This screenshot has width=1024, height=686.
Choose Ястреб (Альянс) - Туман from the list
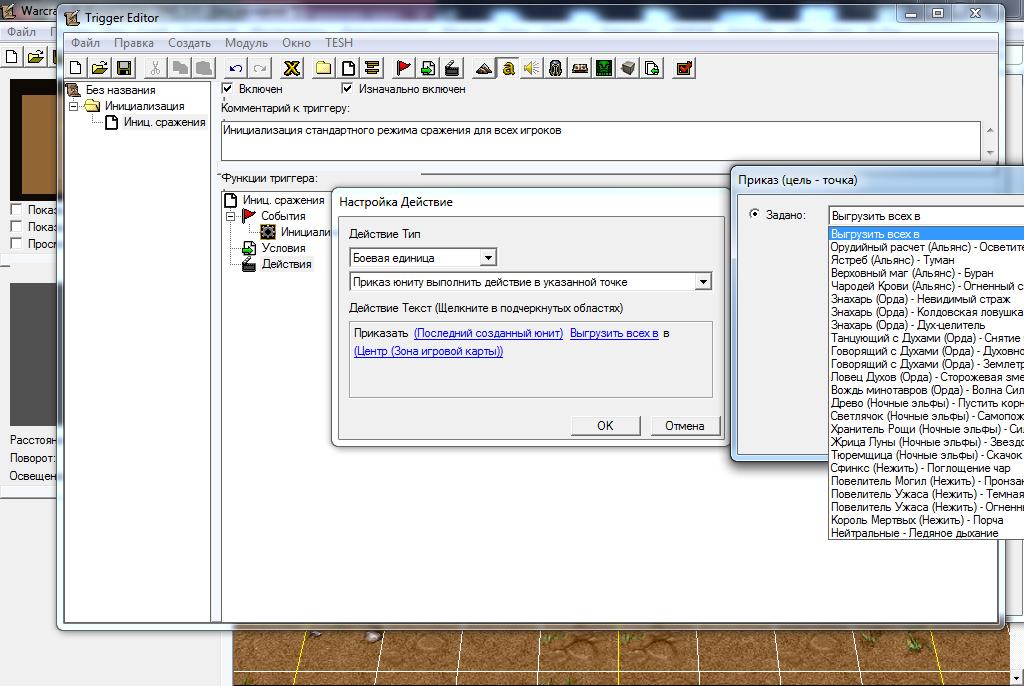(927, 260)
